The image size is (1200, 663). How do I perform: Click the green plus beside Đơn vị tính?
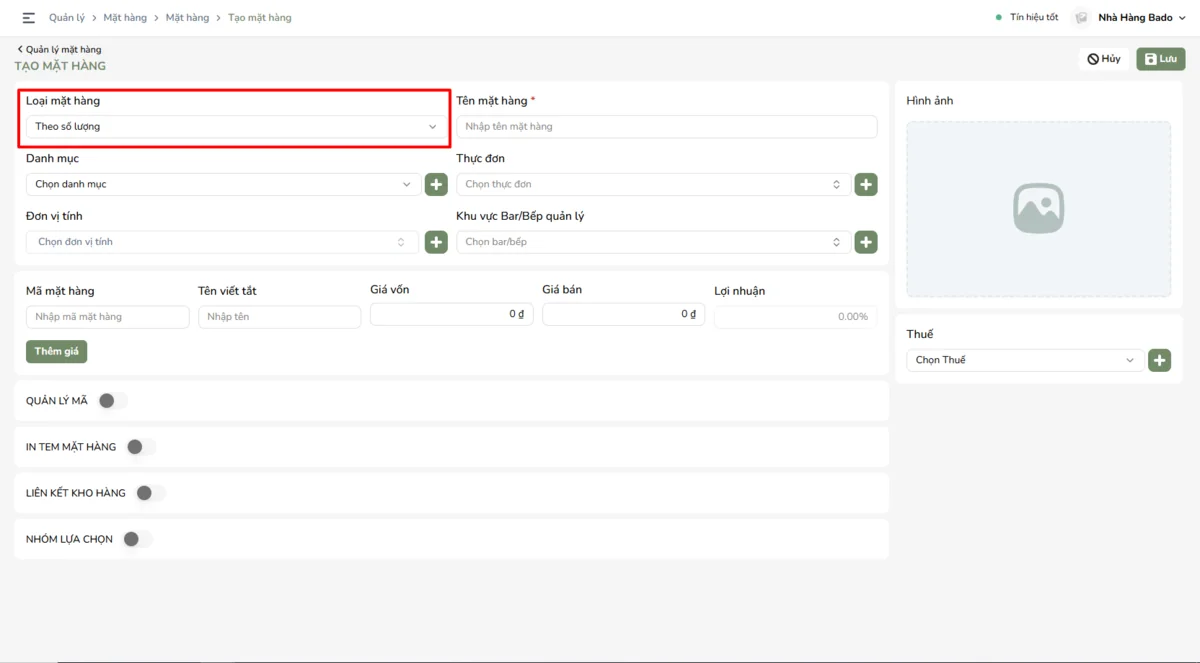click(436, 242)
